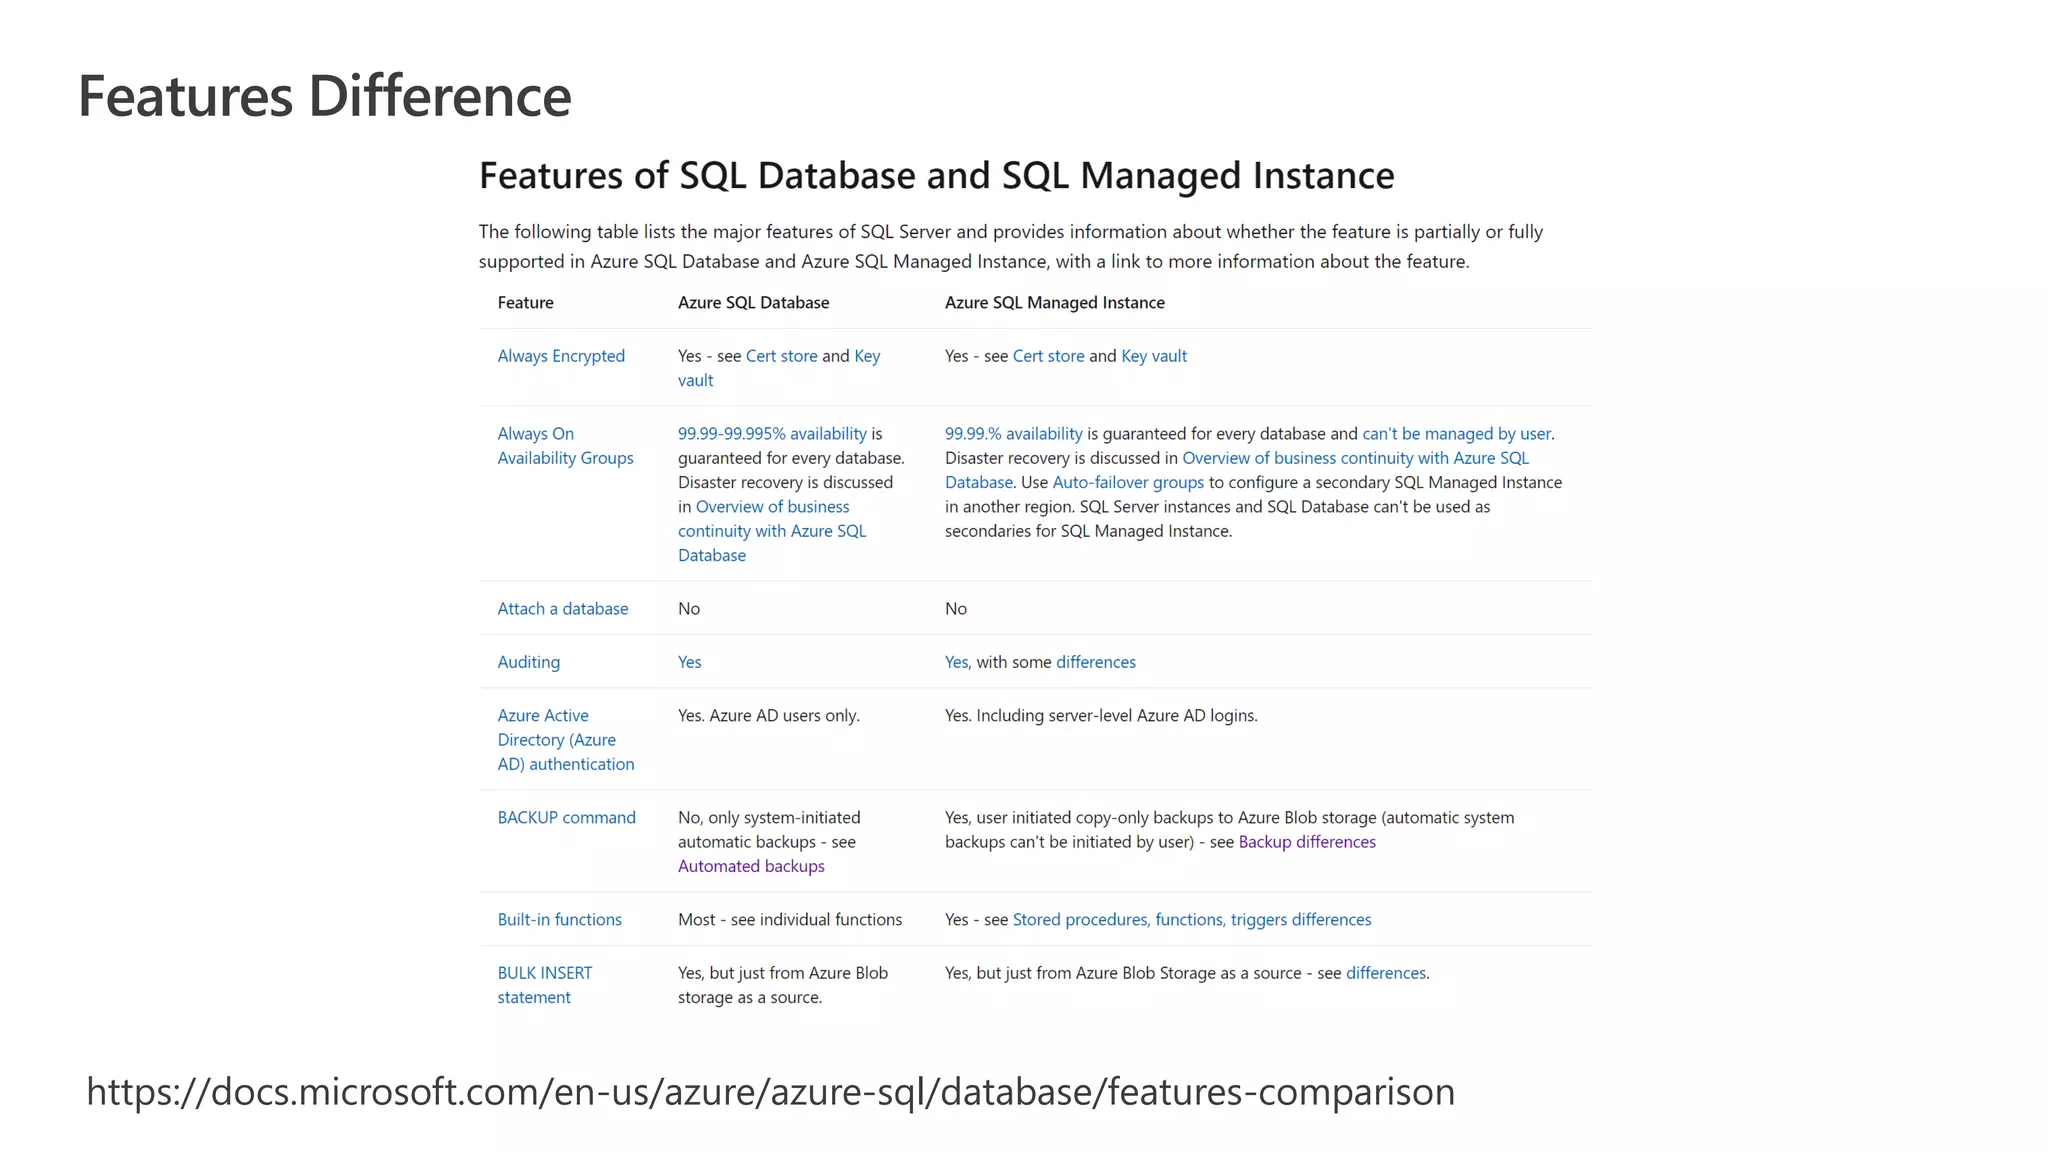
Task: Click the differences link in Auditing row
Action: click(x=1095, y=662)
